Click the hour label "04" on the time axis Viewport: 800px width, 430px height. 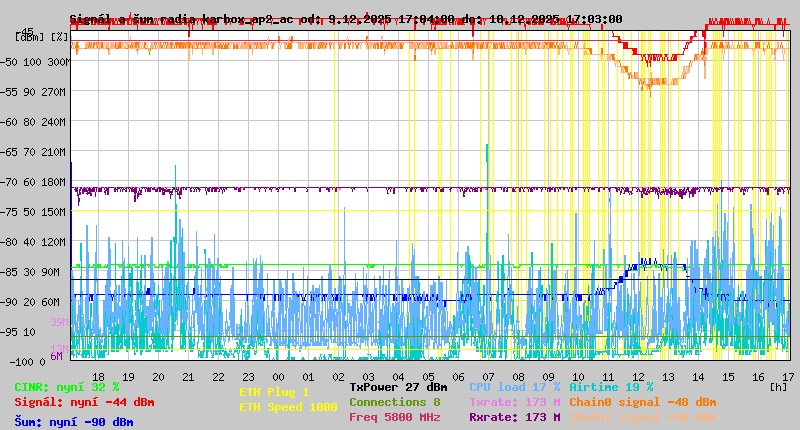pyautogui.click(x=398, y=377)
